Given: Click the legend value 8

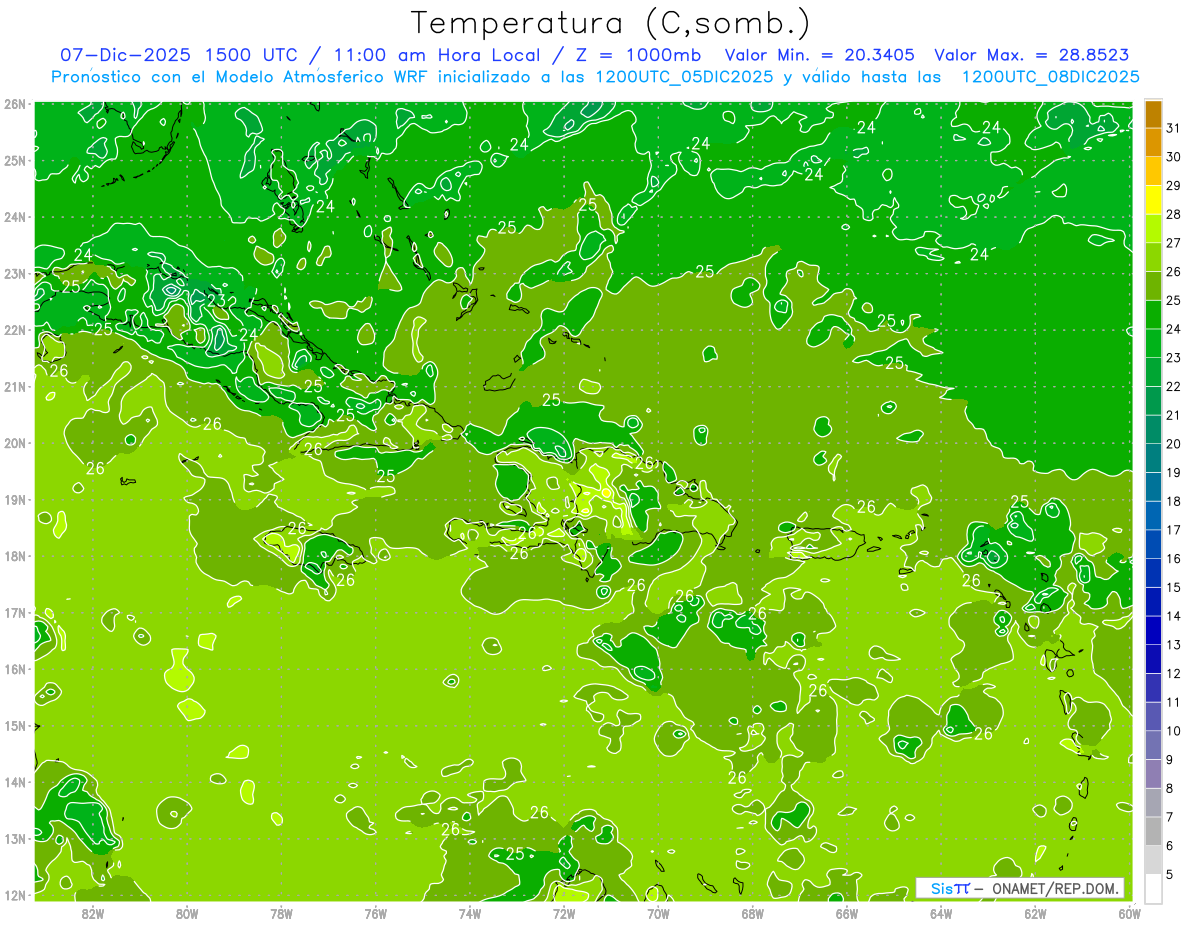Looking at the screenshot, I should pos(1171,788).
